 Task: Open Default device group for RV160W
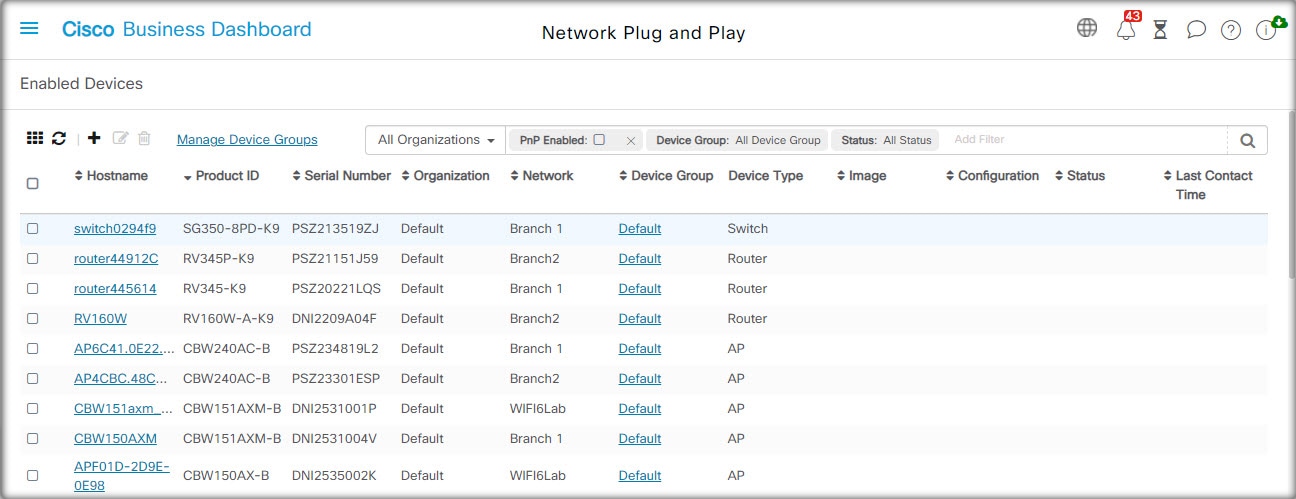click(640, 318)
